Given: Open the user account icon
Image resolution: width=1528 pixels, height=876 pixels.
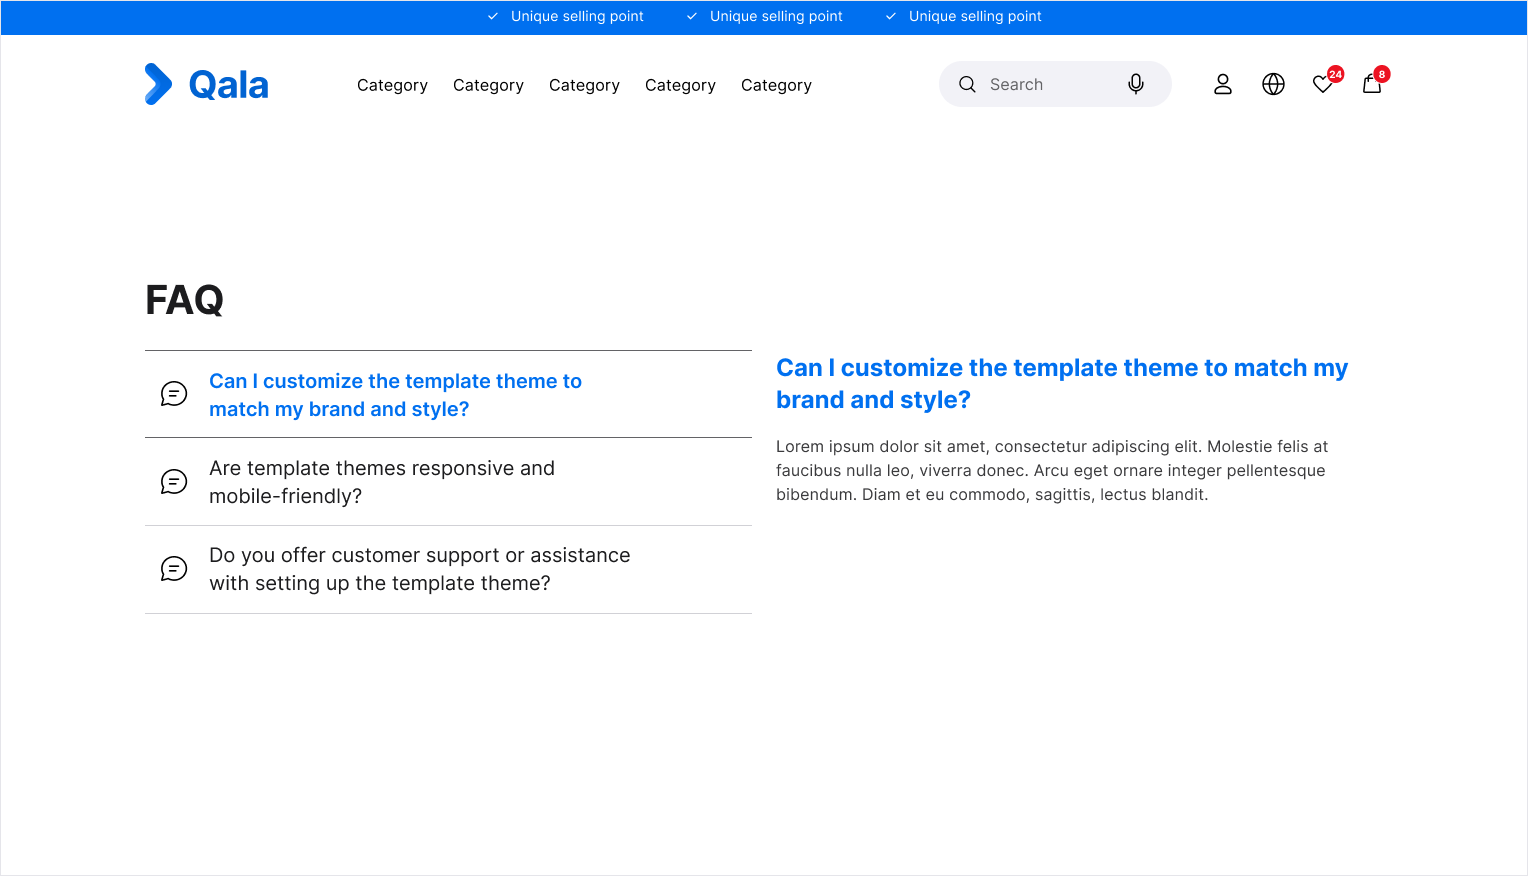Looking at the screenshot, I should tap(1223, 84).
